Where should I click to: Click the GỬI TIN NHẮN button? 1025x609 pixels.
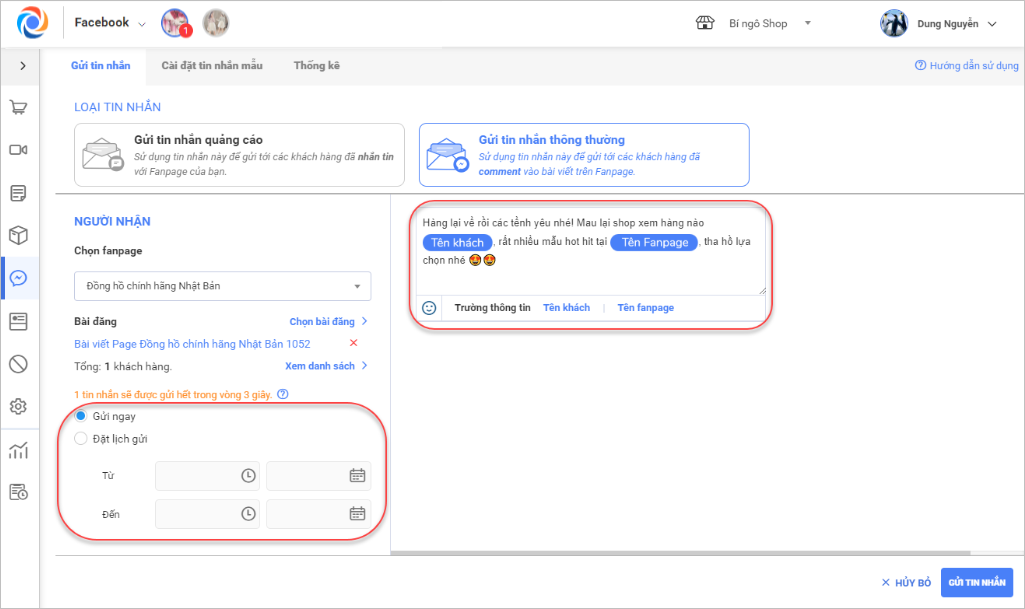tap(977, 583)
